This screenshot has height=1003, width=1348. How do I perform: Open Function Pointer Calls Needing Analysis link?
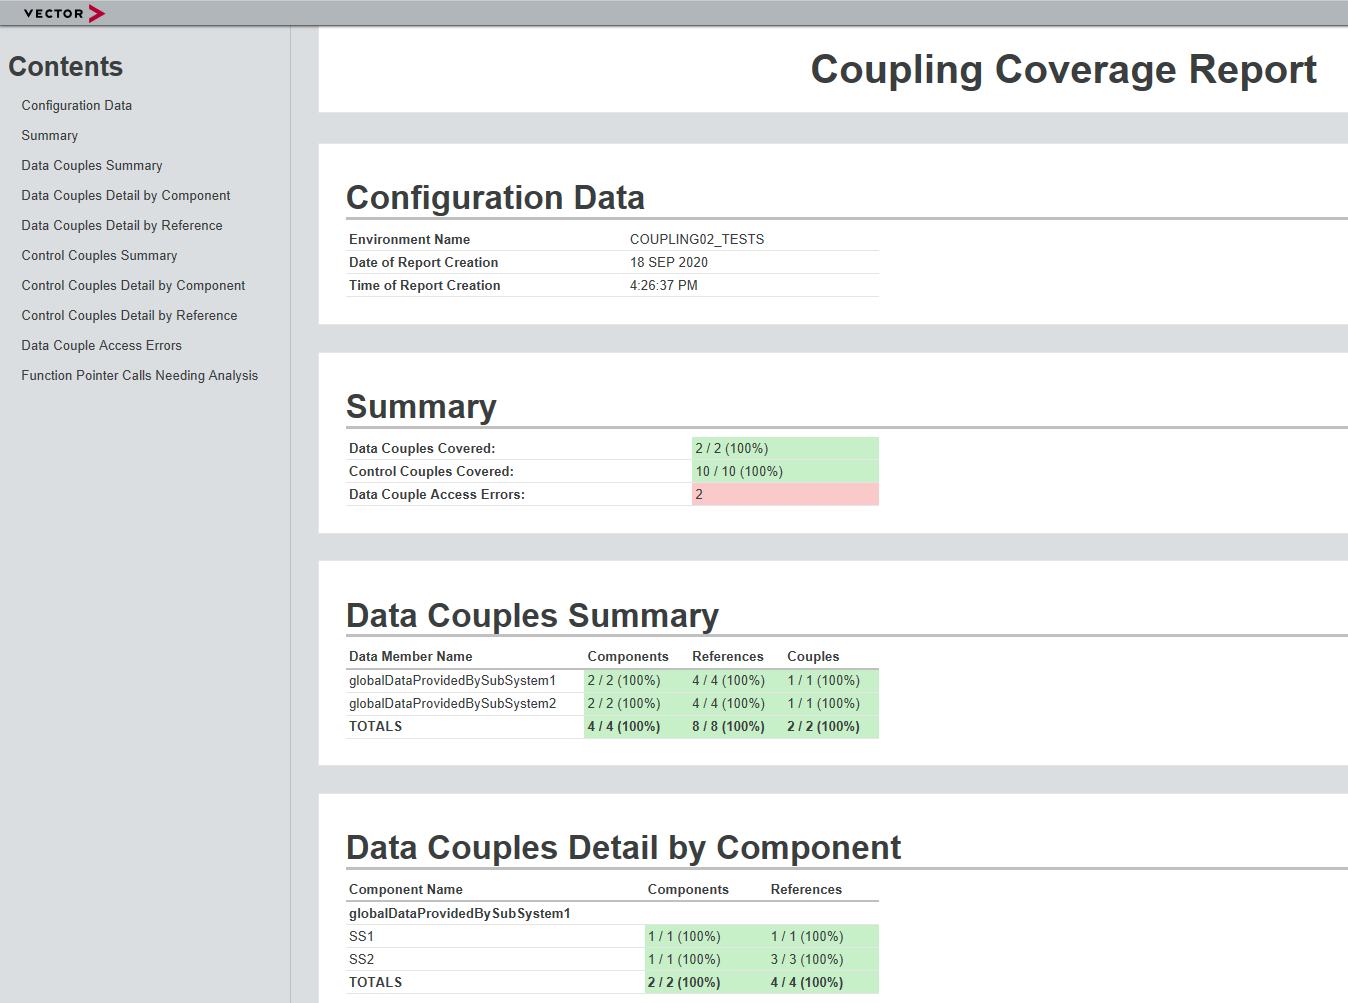(x=140, y=375)
